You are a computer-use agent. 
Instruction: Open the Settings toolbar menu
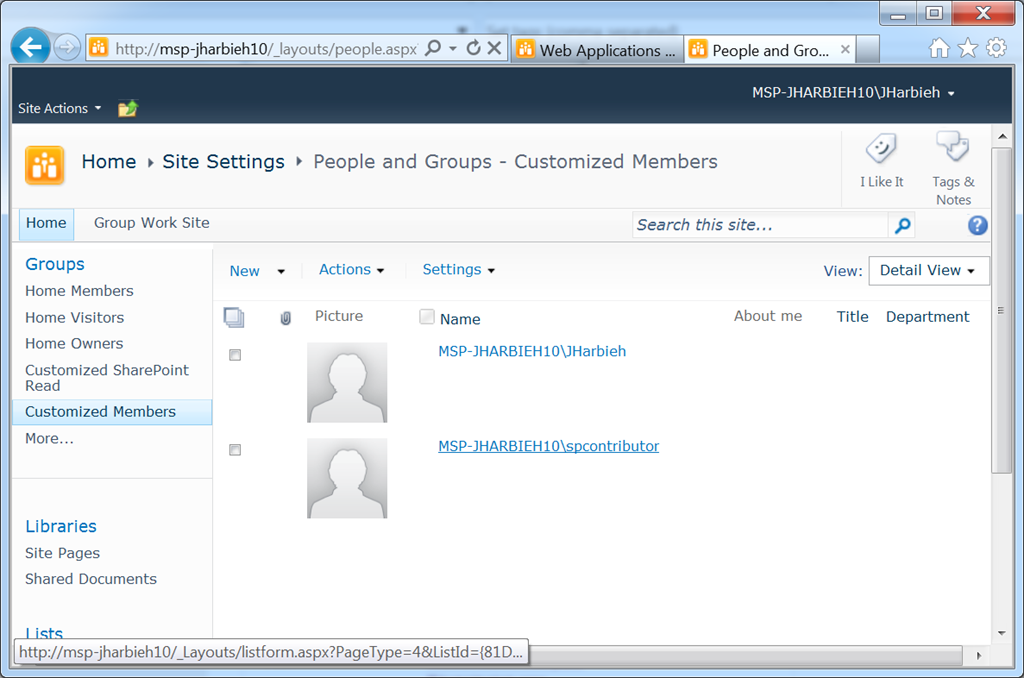[x=458, y=270]
